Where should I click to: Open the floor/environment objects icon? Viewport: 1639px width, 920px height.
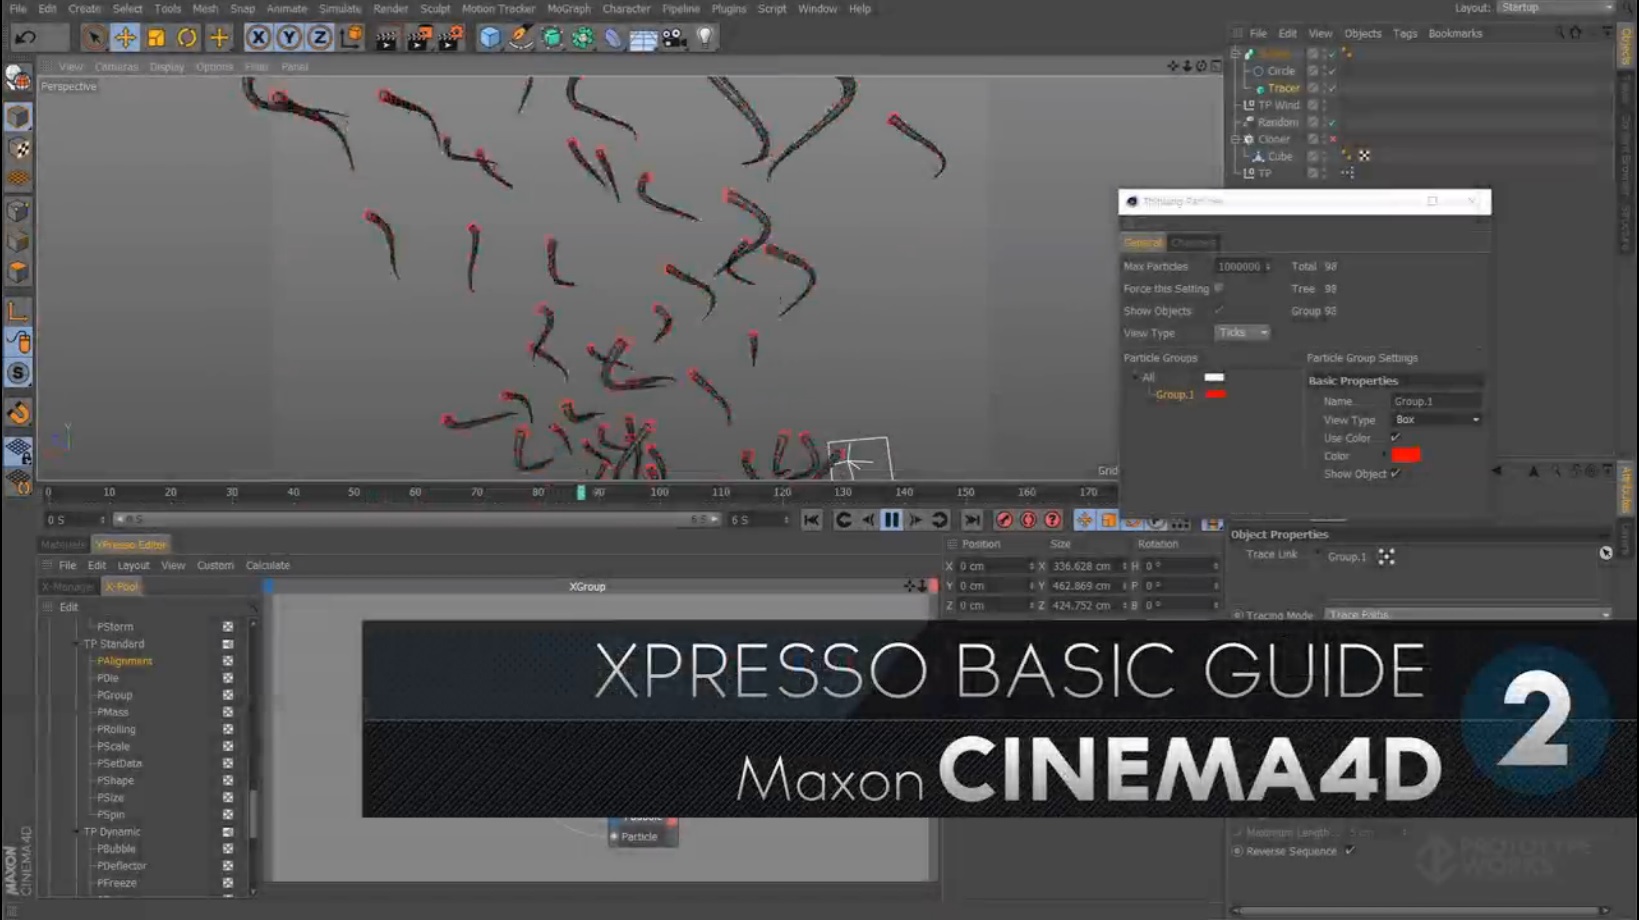(643, 38)
